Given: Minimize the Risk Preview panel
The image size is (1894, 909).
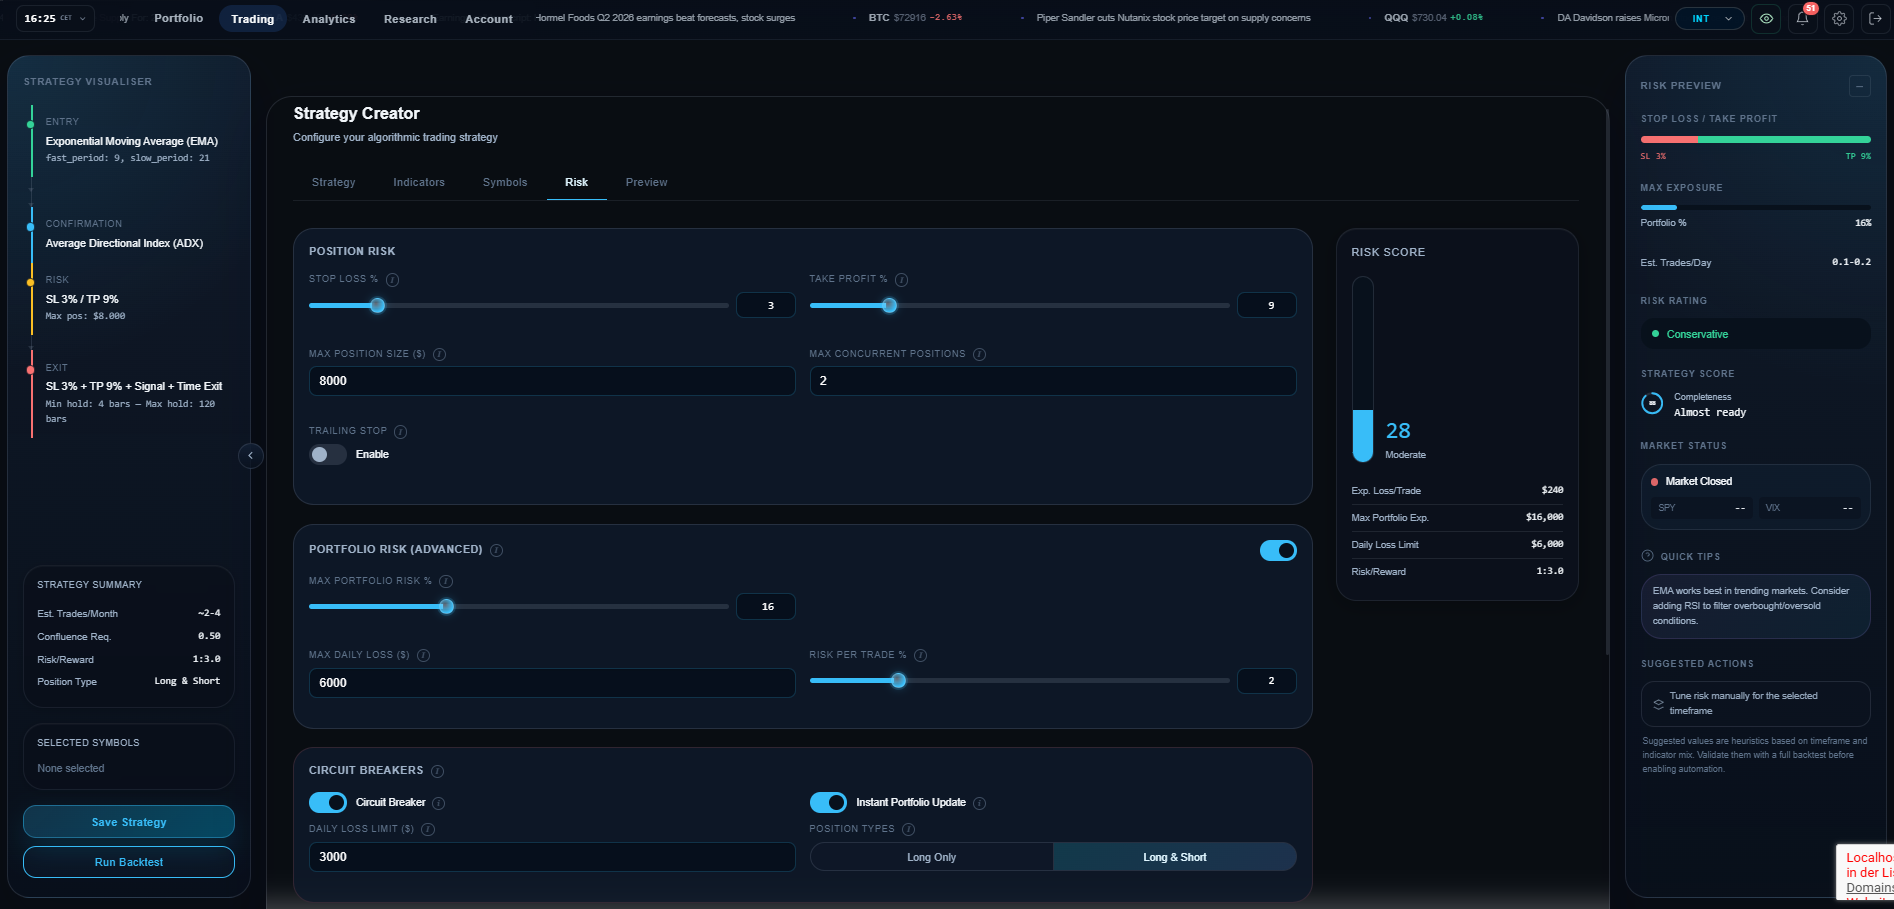Looking at the screenshot, I should click(x=1859, y=86).
